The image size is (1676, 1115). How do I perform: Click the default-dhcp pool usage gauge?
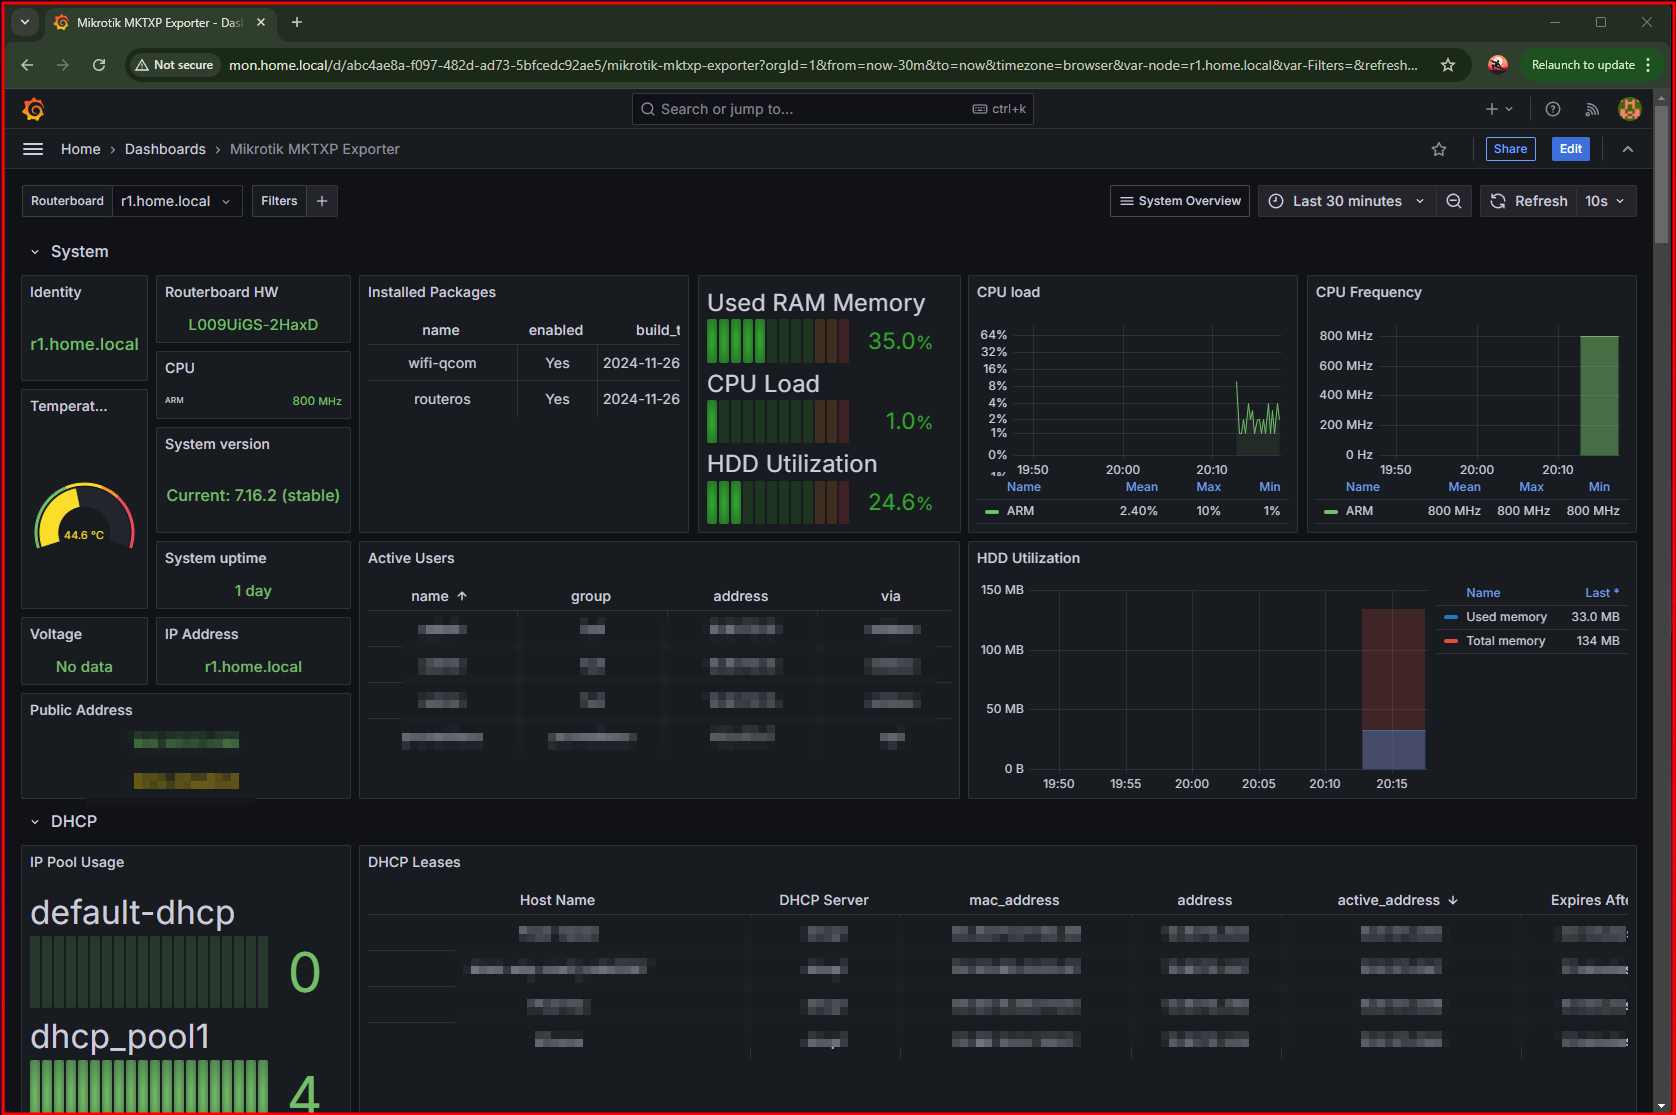[x=149, y=972]
